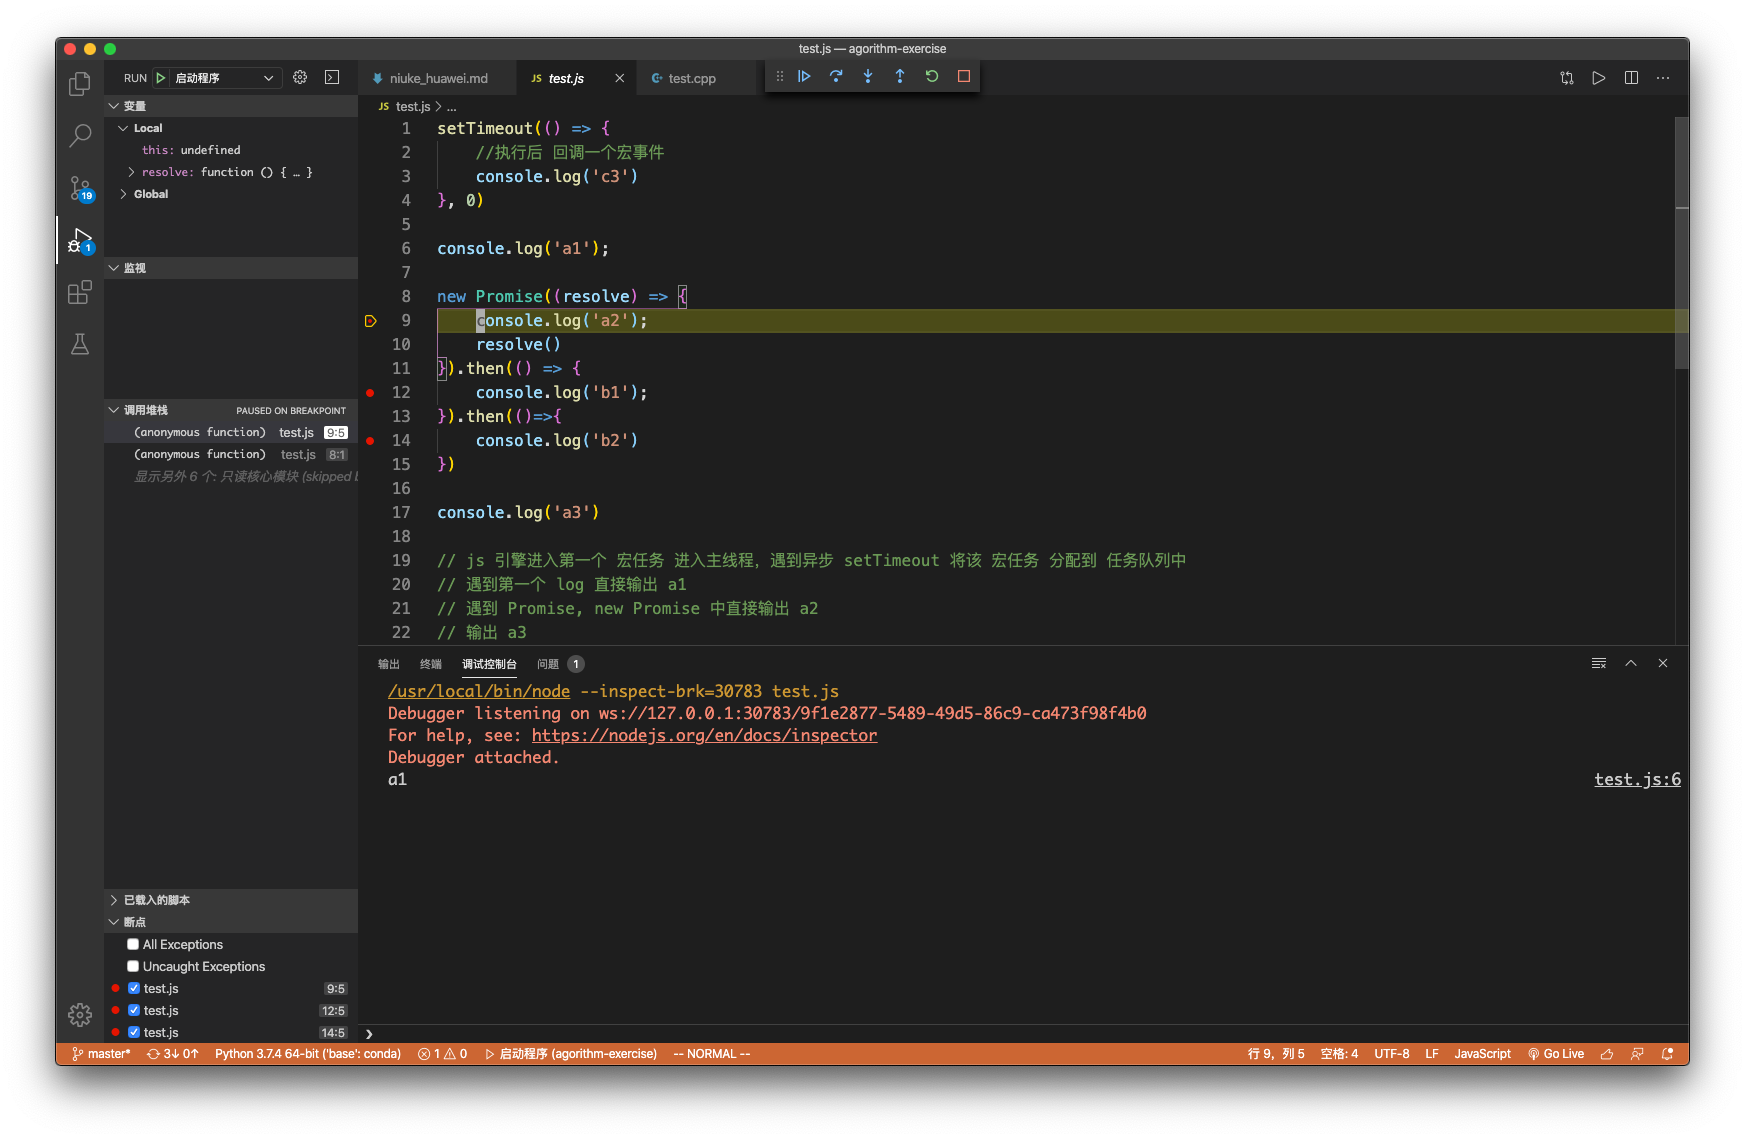Step out in the debug toolbar
This screenshot has width=1745, height=1139.
[x=900, y=76]
